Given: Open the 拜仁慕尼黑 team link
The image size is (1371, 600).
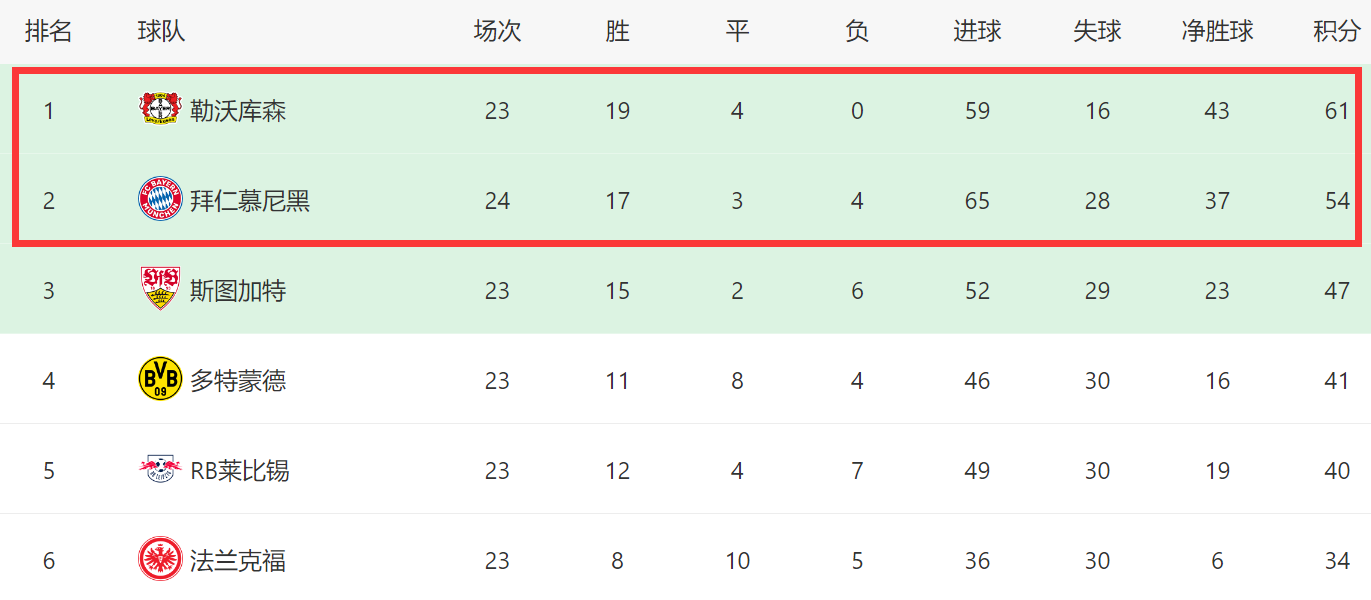Looking at the screenshot, I should (250, 201).
